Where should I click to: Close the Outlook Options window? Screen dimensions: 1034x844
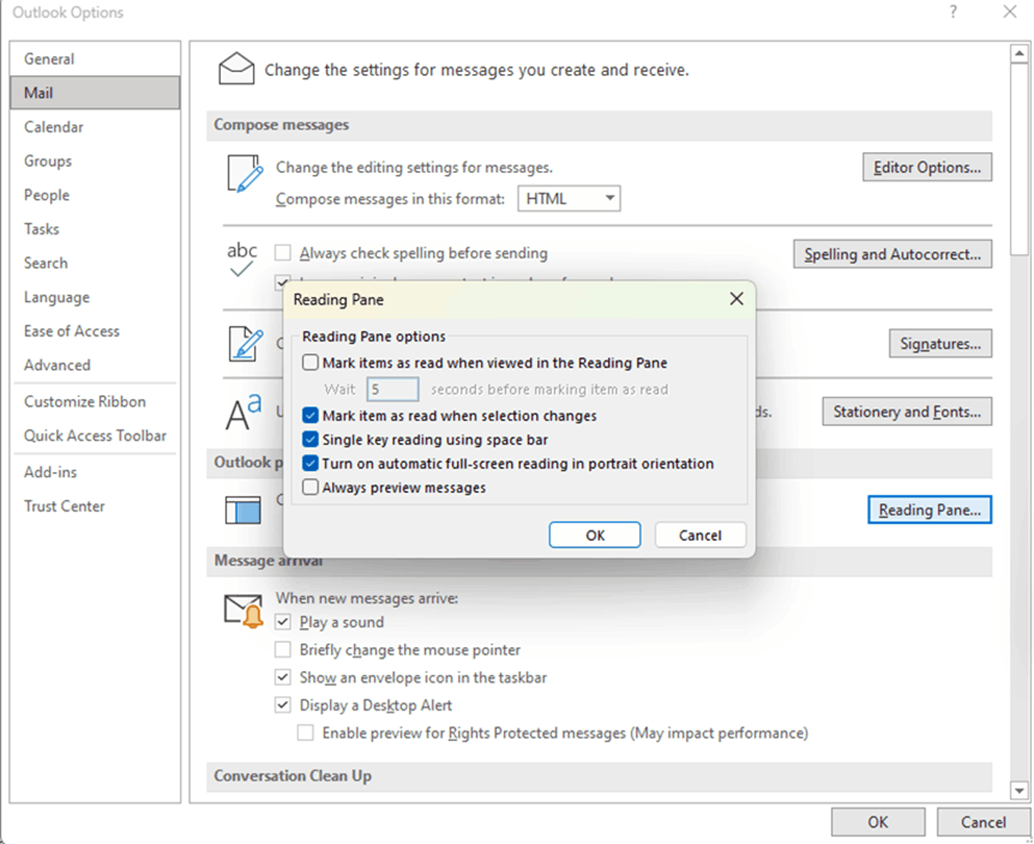tap(1010, 12)
